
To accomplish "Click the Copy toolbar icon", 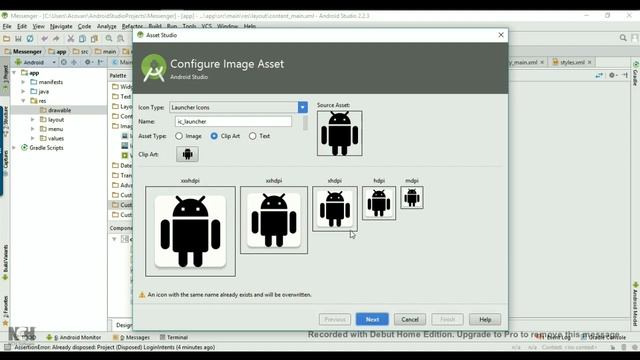I will [x=82, y=39].
